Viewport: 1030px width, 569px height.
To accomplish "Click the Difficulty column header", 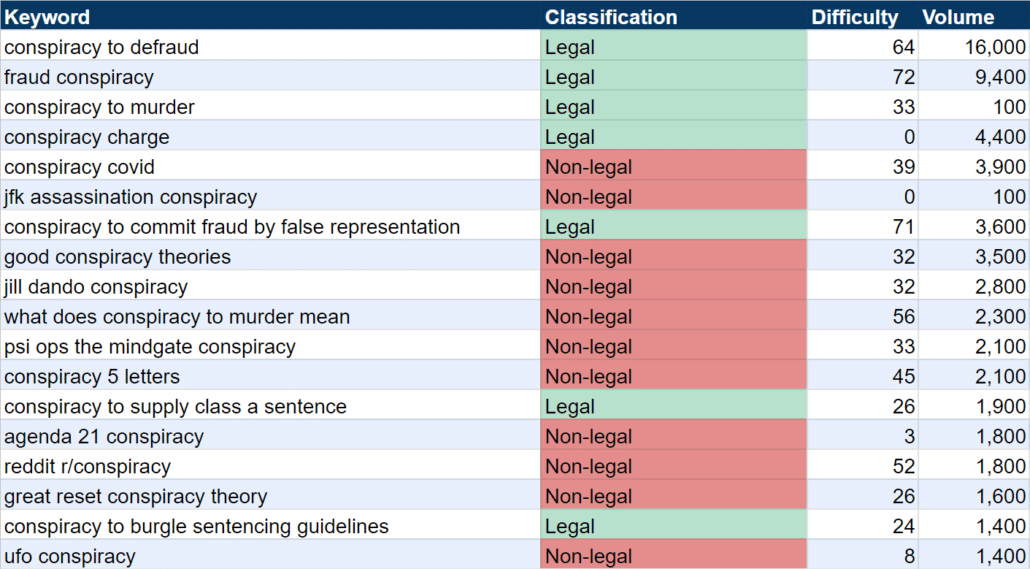I will click(x=862, y=16).
